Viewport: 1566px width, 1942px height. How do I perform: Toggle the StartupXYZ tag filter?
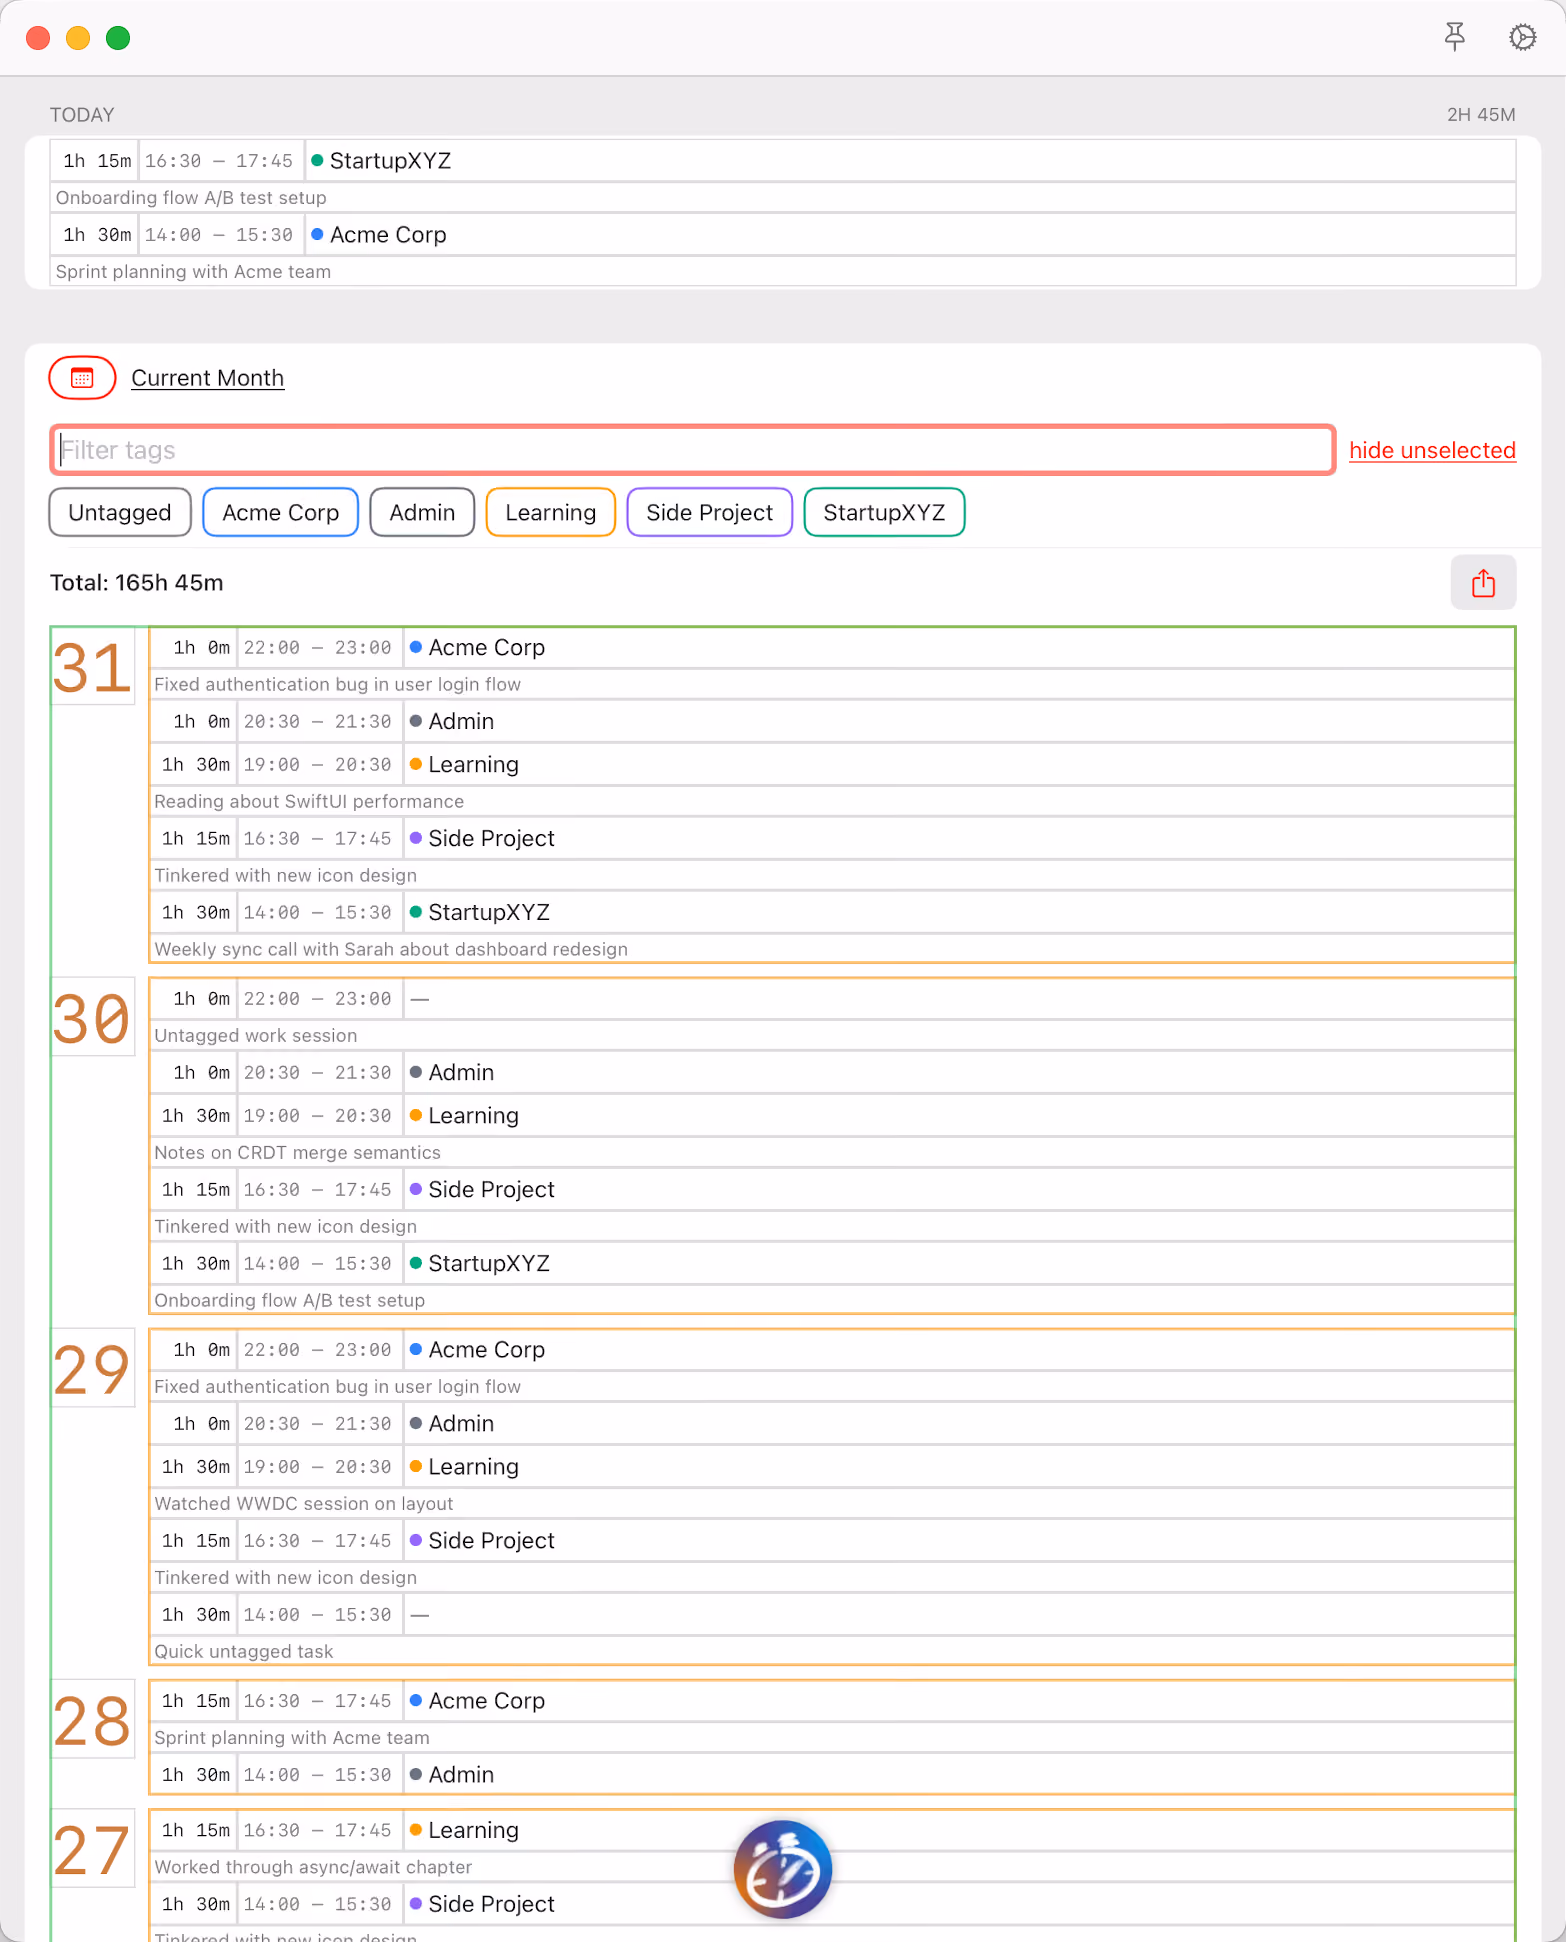[x=884, y=513]
